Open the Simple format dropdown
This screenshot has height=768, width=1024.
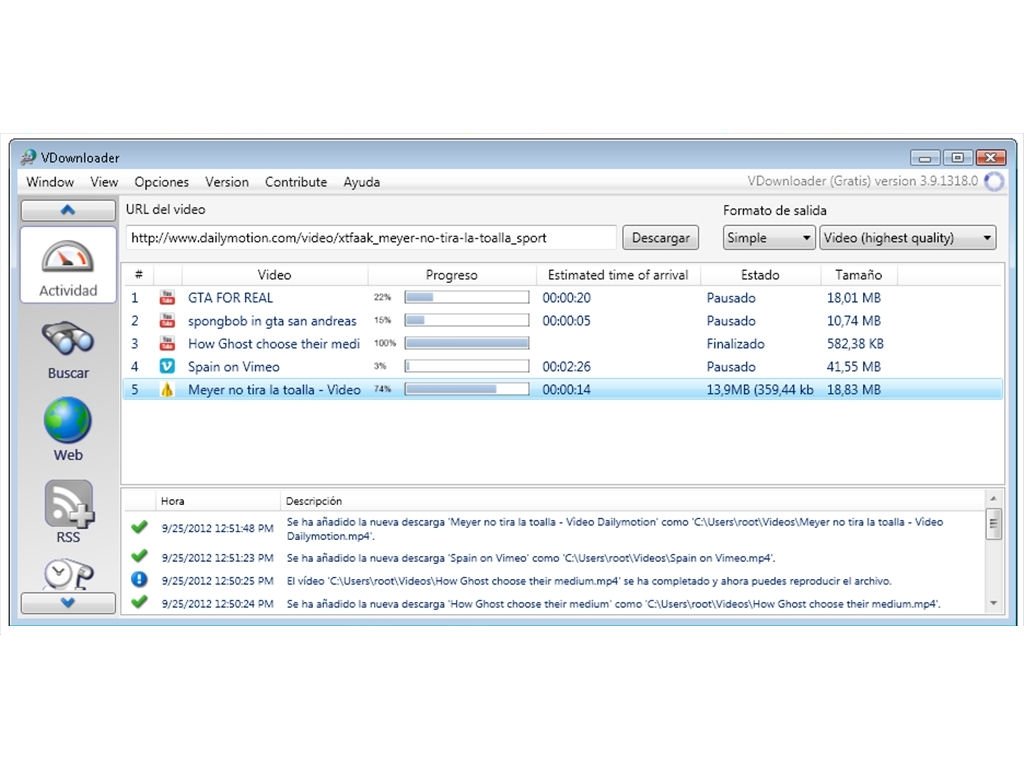769,238
